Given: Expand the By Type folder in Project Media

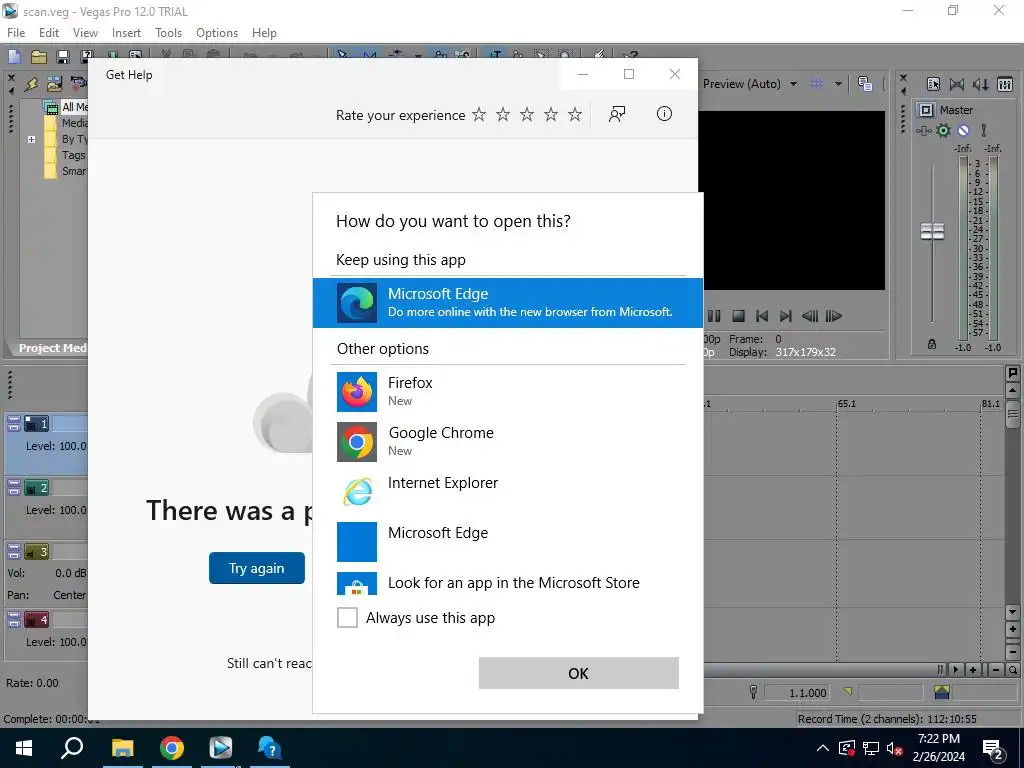Looking at the screenshot, I should click(31, 139).
